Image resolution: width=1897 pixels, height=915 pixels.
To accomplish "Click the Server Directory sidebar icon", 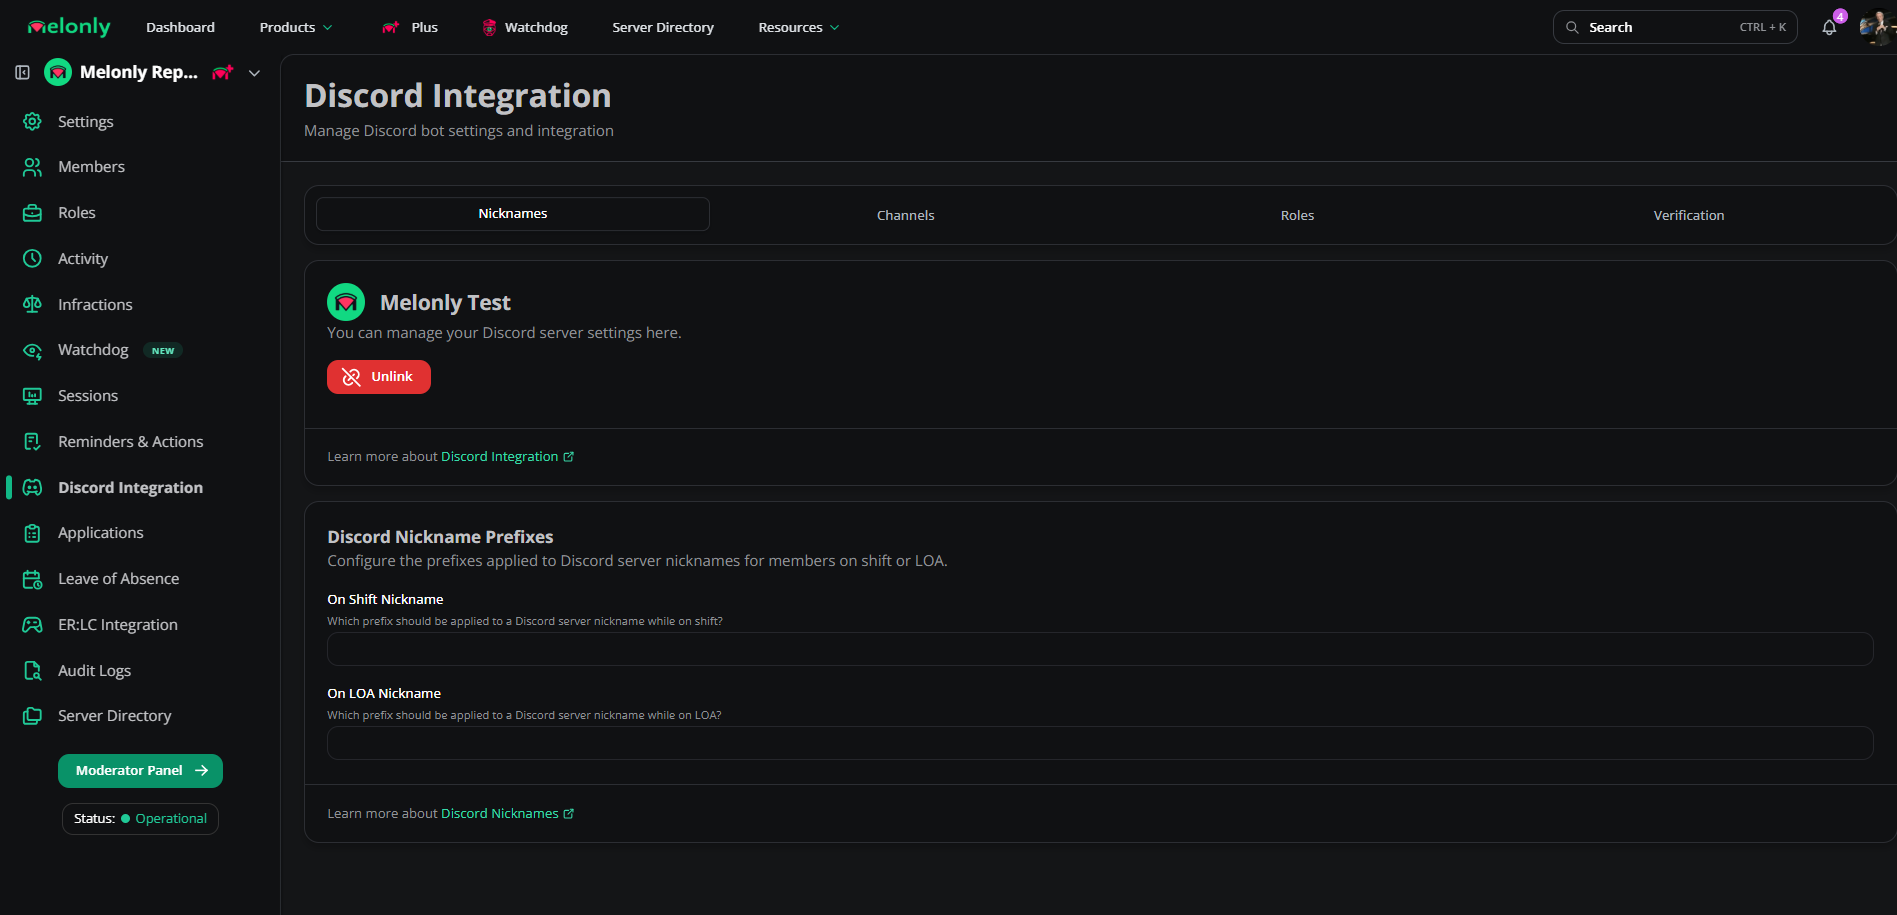I will [x=33, y=716].
